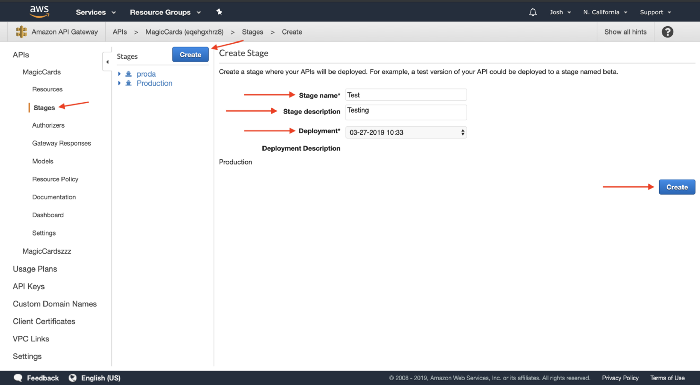Click the Stages breadcrumb

tap(252, 32)
